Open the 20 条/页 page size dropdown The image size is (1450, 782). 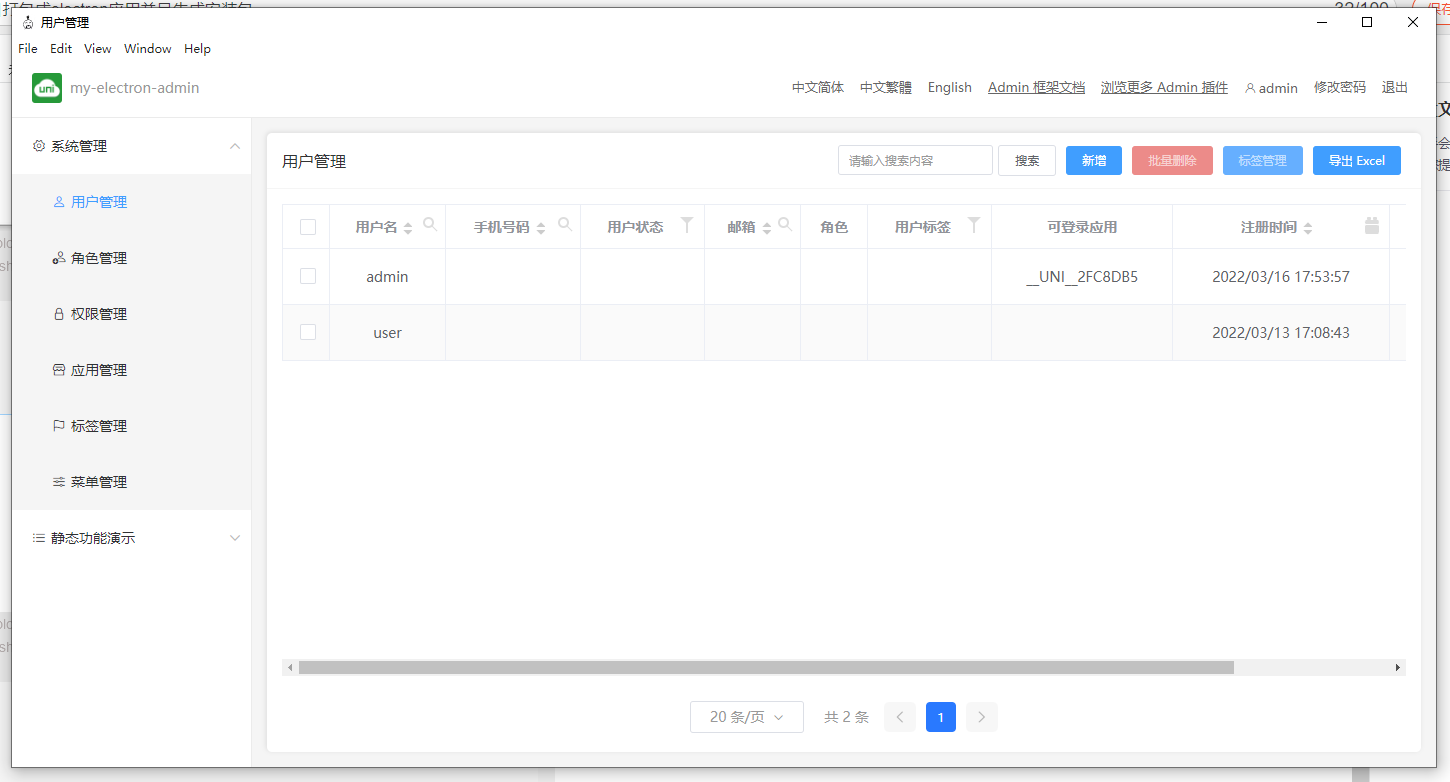746,717
